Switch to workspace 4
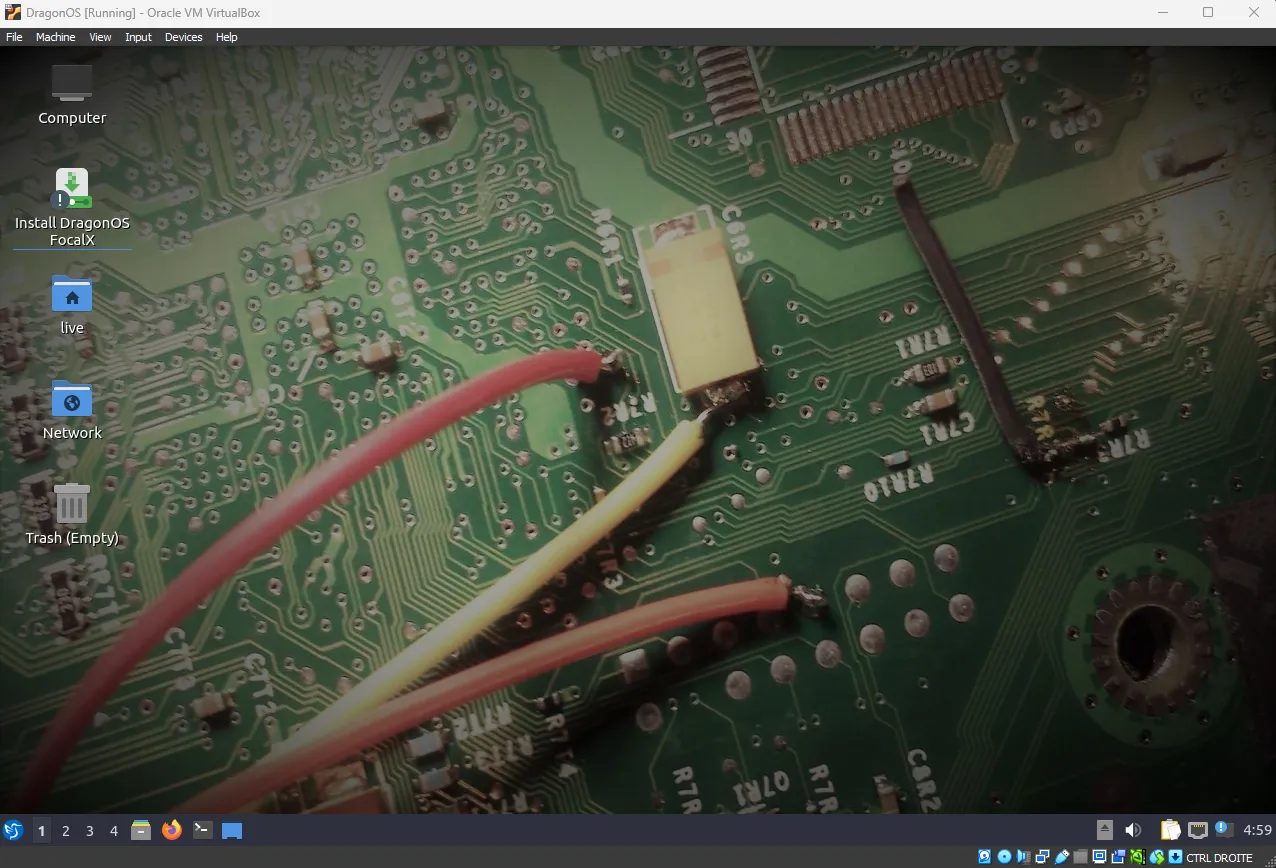This screenshot has height=868, width=1276. [x=114, y=830]
